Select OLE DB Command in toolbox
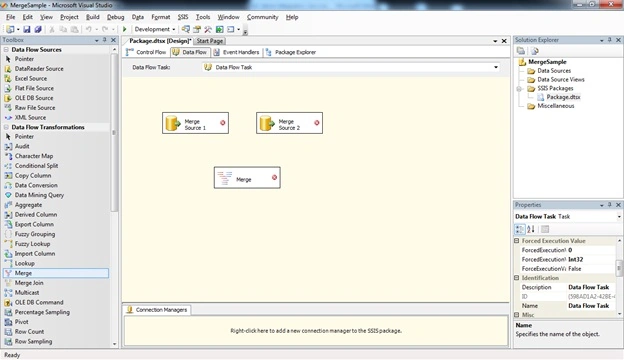Screen dimensions: 624x360 (39, 302)
